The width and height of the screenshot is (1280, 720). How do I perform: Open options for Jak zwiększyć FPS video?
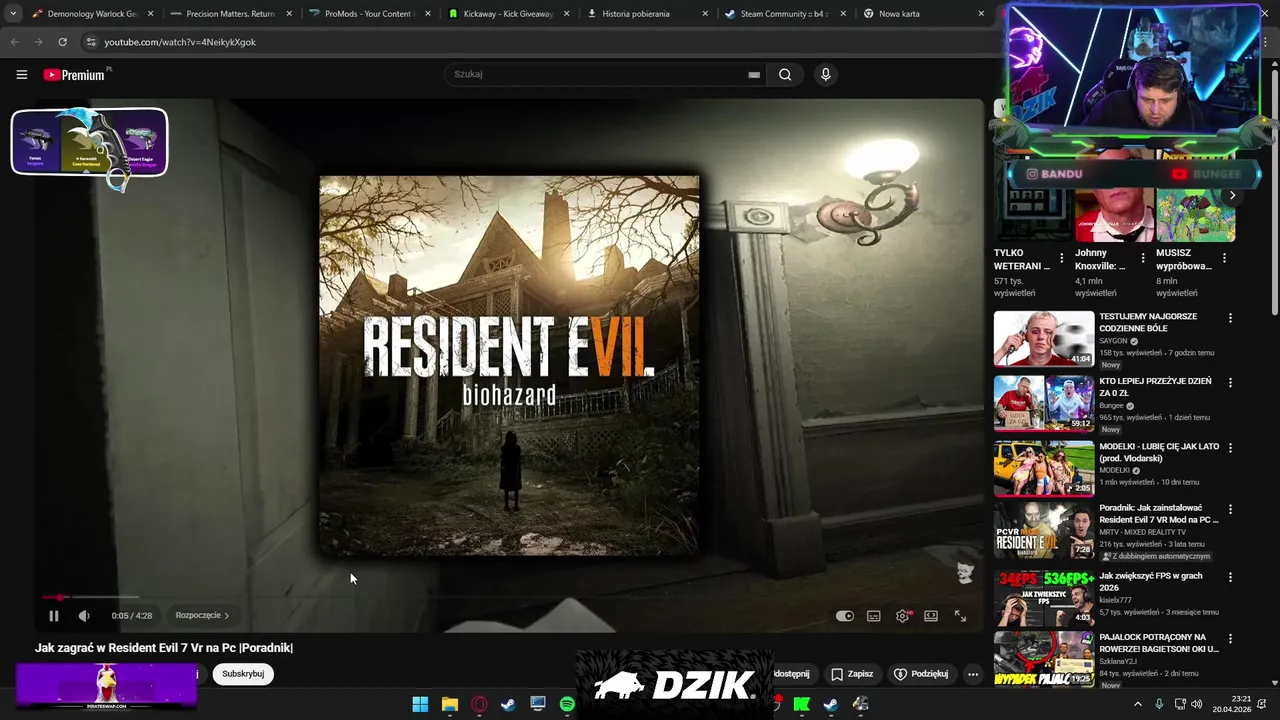tap(1230, 577)
